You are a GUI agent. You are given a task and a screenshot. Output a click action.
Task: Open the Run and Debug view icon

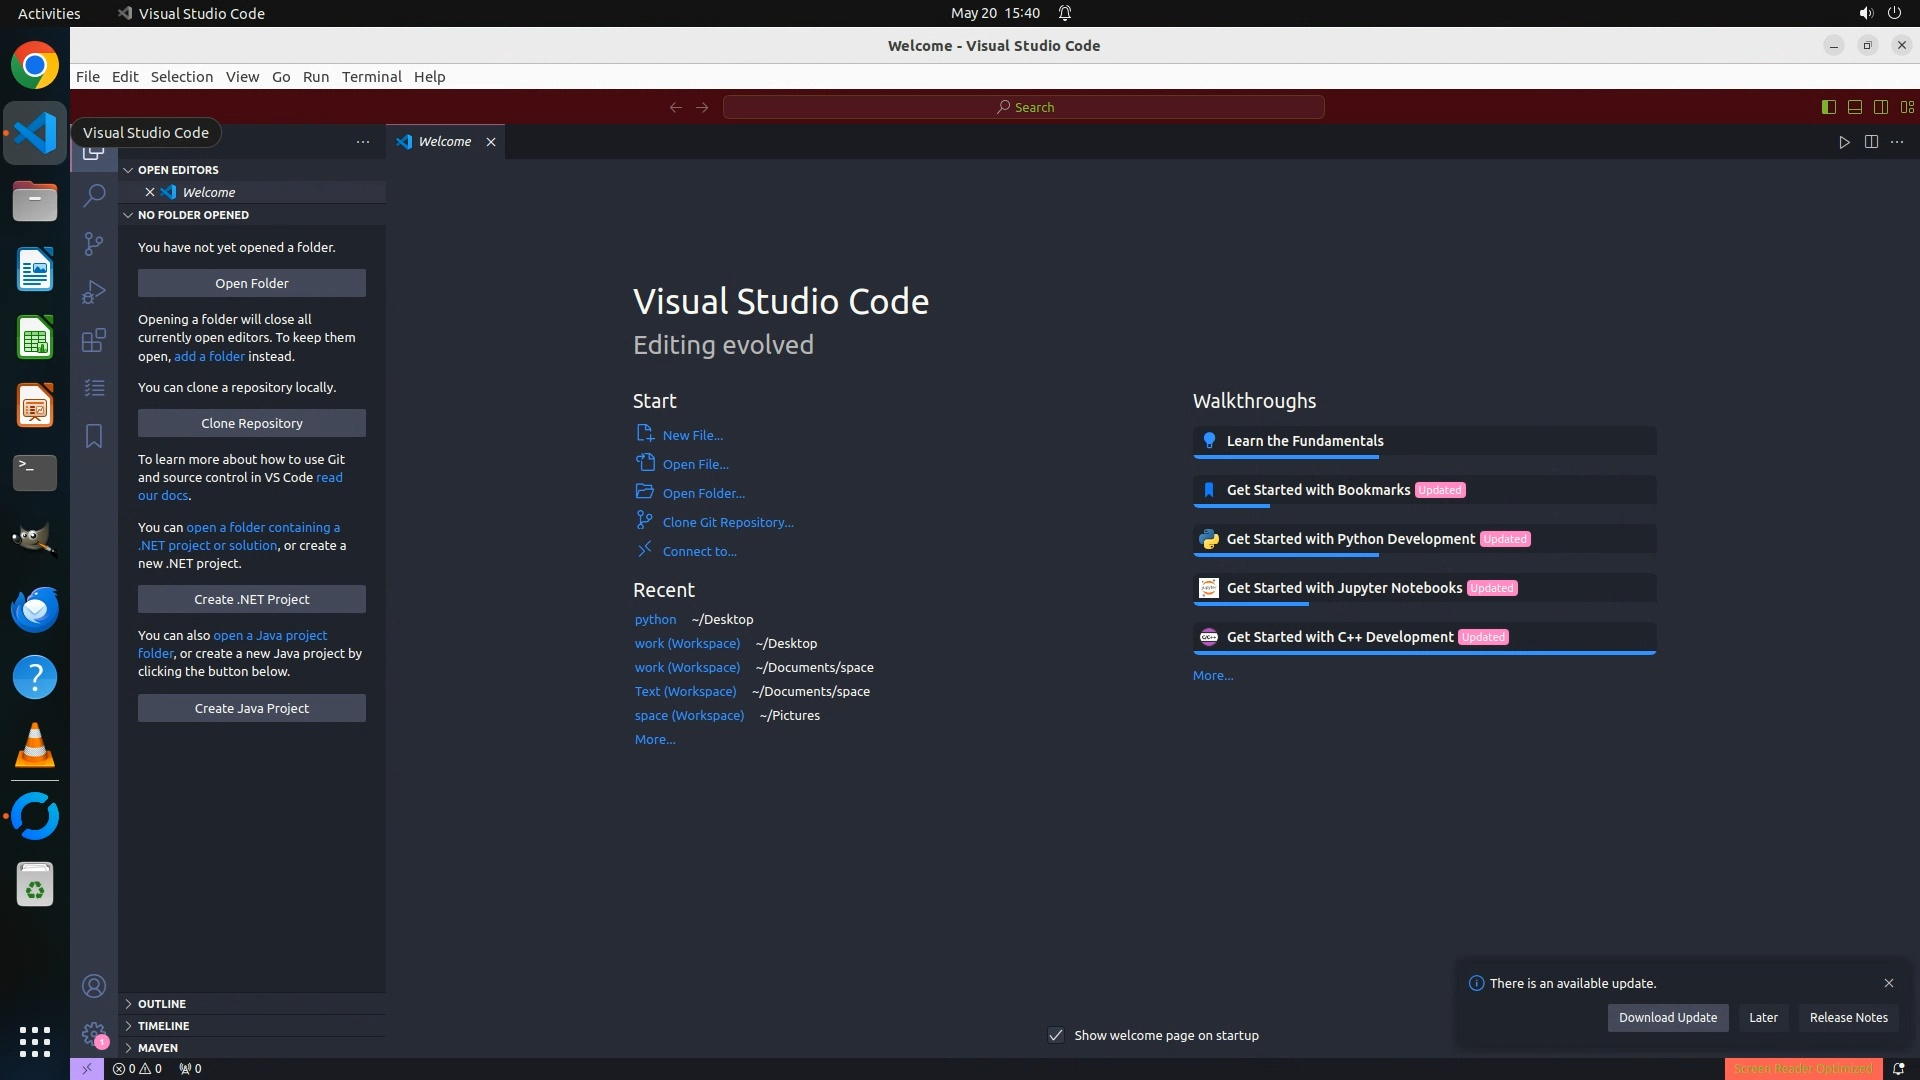(x=94, y=292)
